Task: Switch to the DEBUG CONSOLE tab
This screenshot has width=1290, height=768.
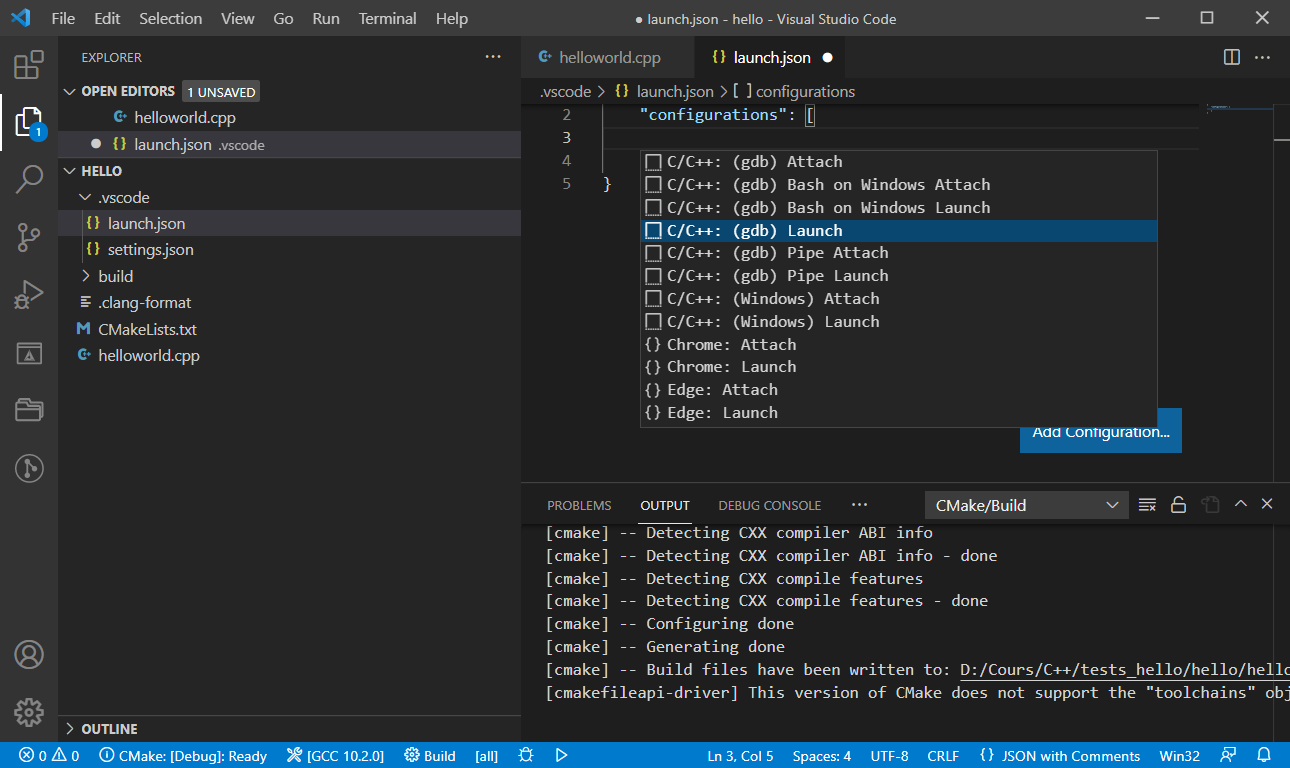Action: [x=769, y=505]
